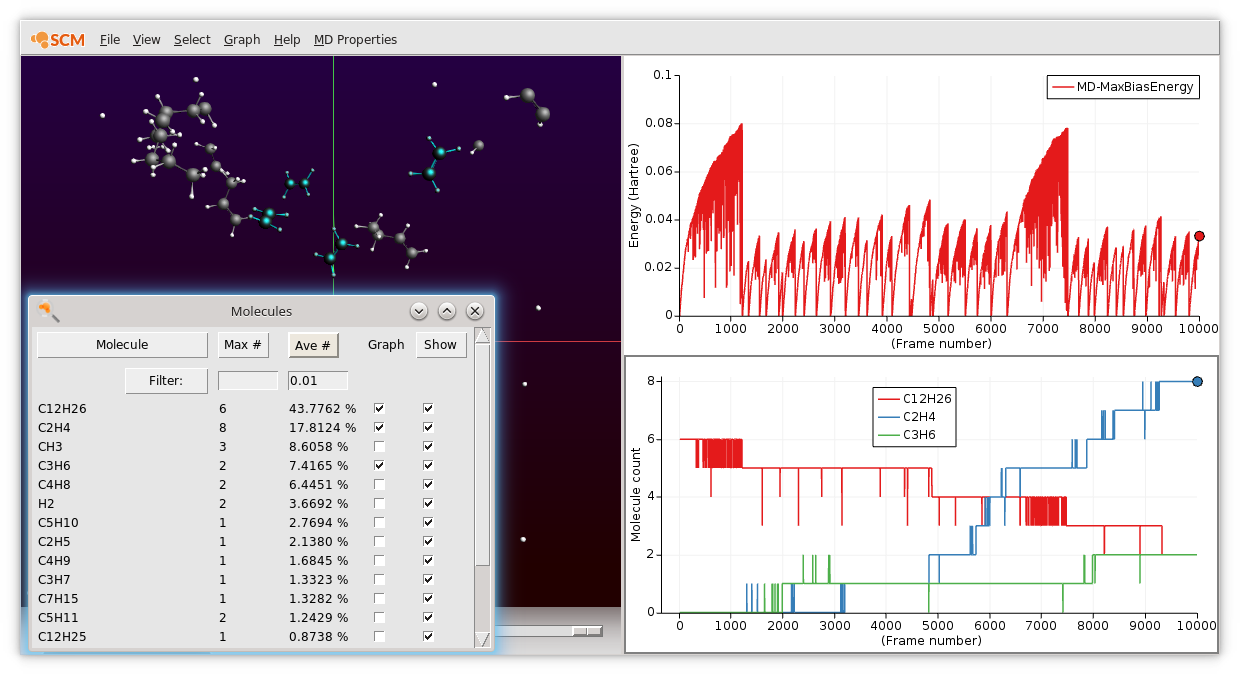Enable Graph checkbox for CH3

tap(379, 447)
